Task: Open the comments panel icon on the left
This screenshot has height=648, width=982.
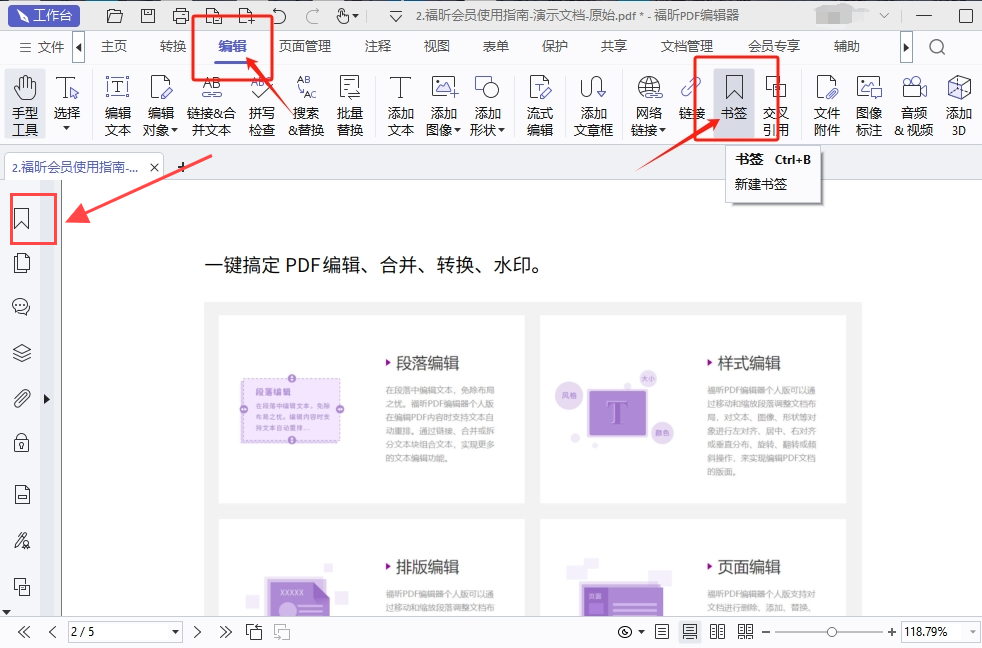Action: 22,306
